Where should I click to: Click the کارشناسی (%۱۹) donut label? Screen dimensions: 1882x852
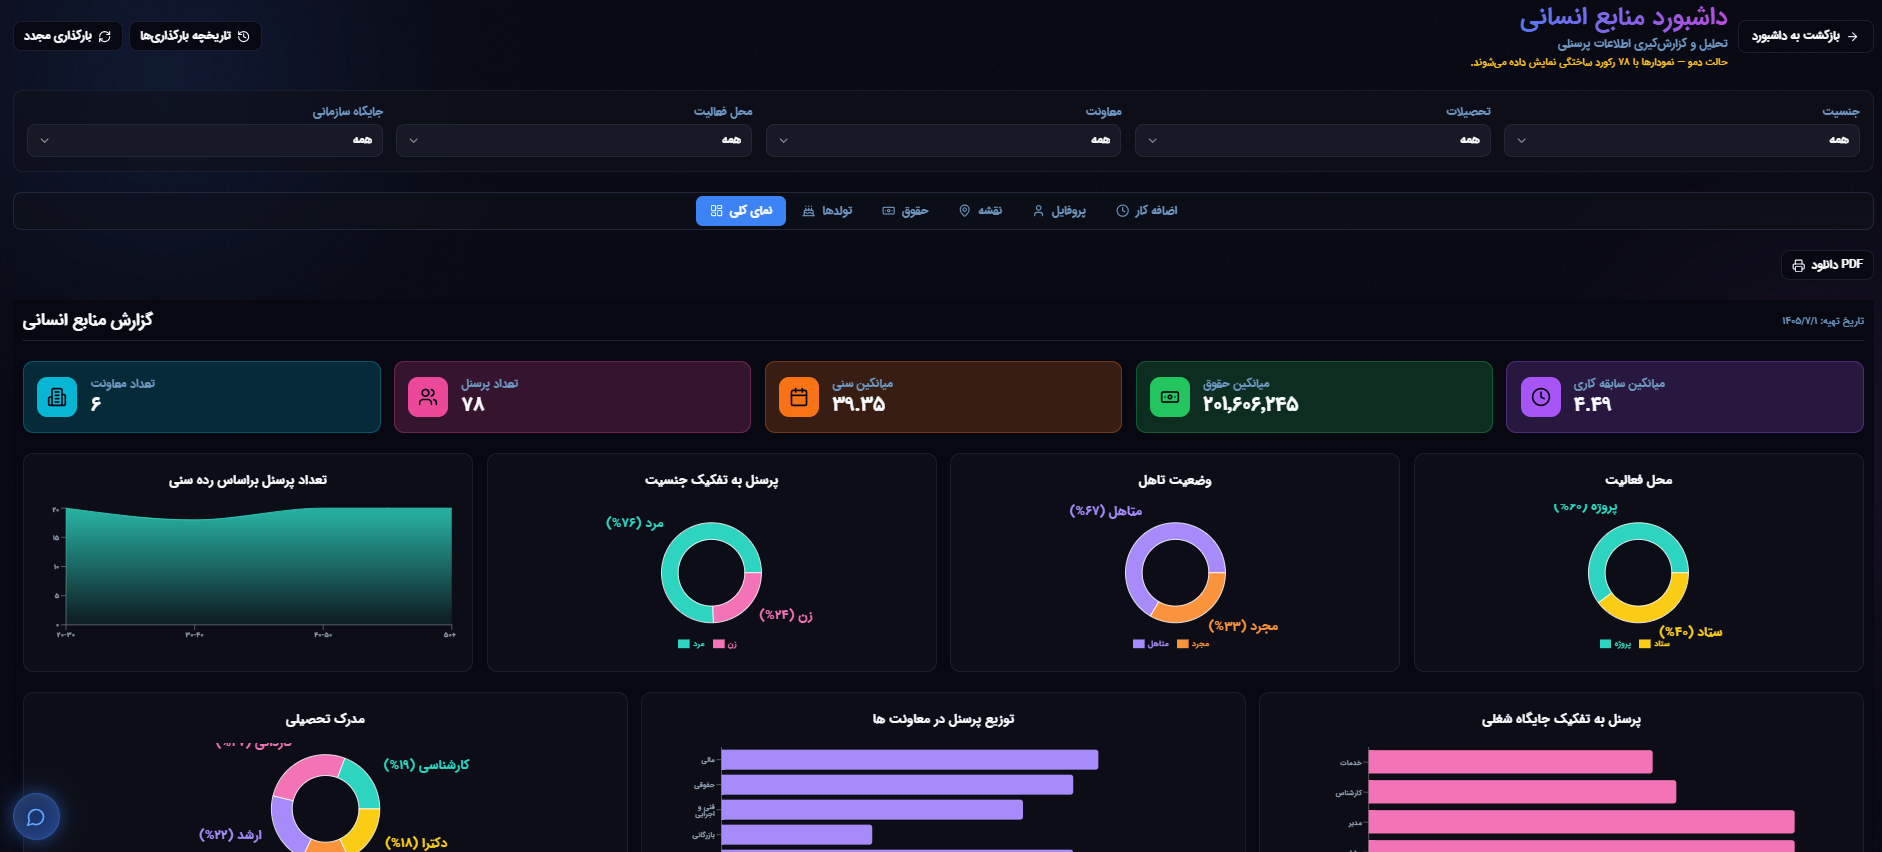click(427, 765)
